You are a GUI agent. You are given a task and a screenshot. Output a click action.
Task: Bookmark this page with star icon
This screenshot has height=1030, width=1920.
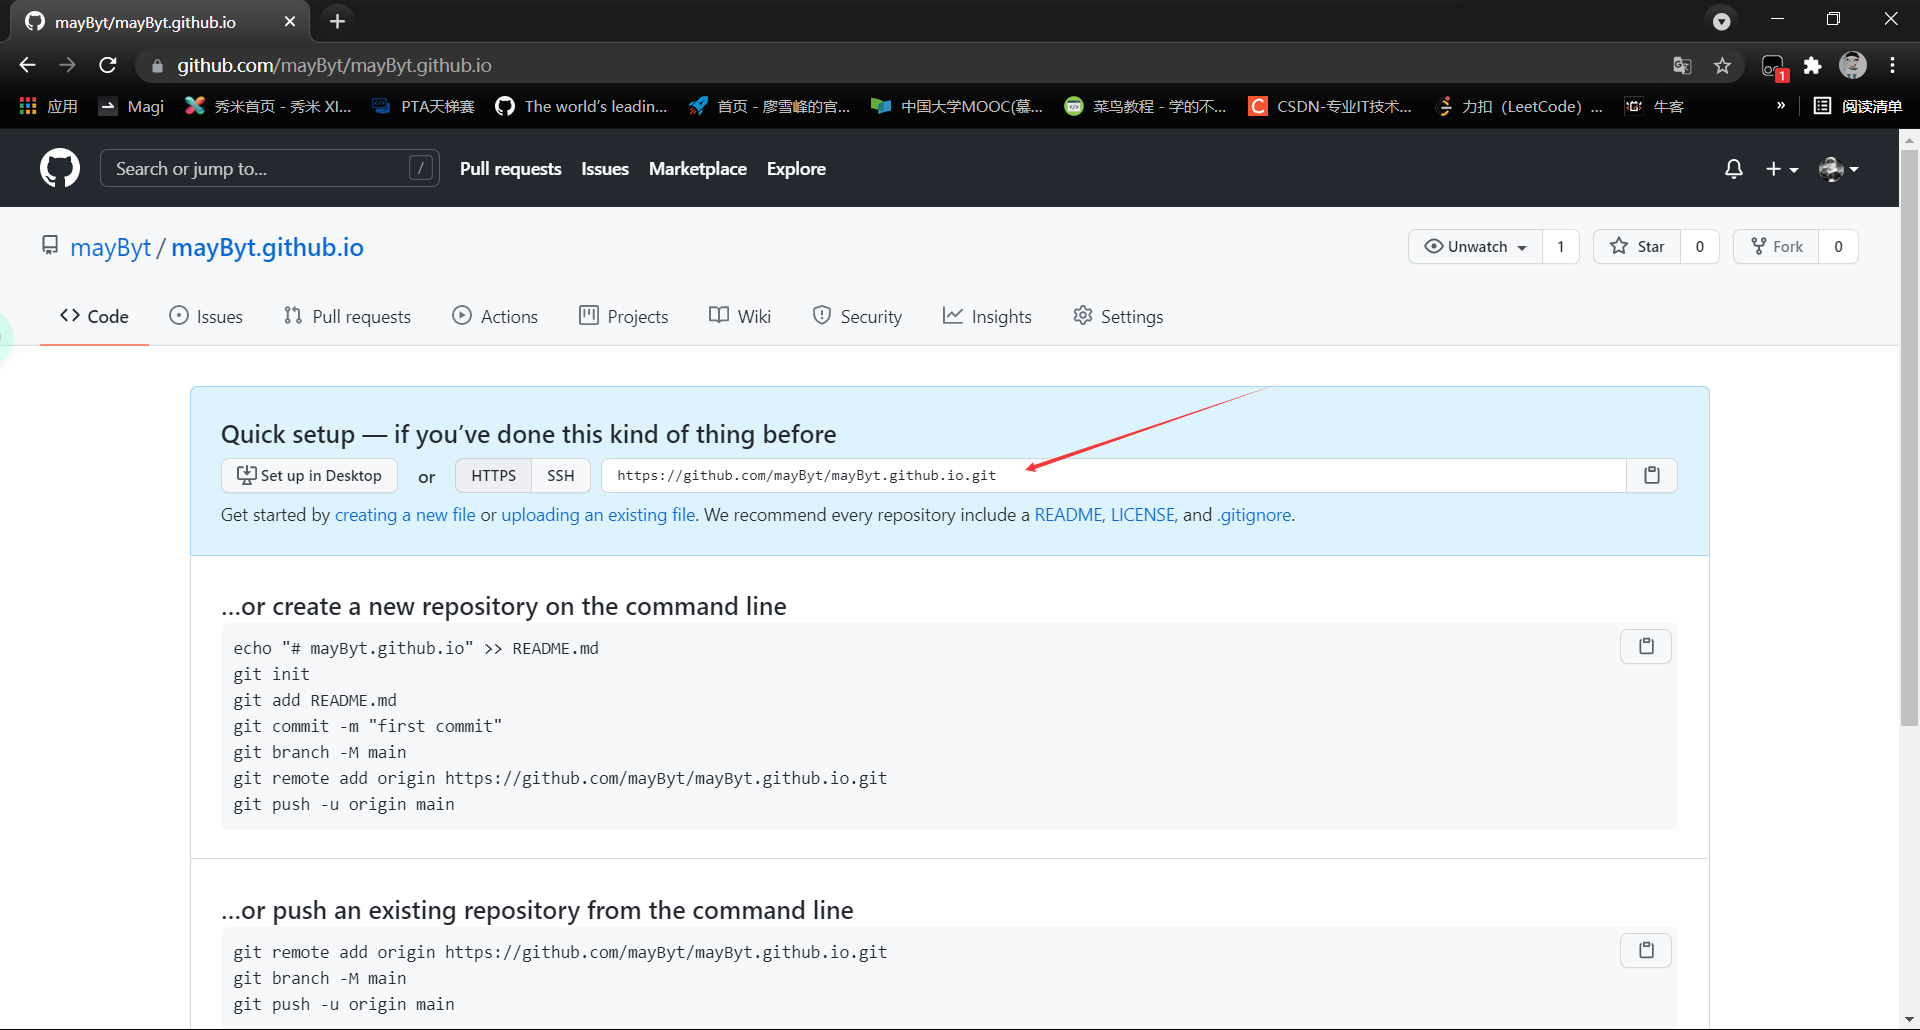click(1722, 65)
